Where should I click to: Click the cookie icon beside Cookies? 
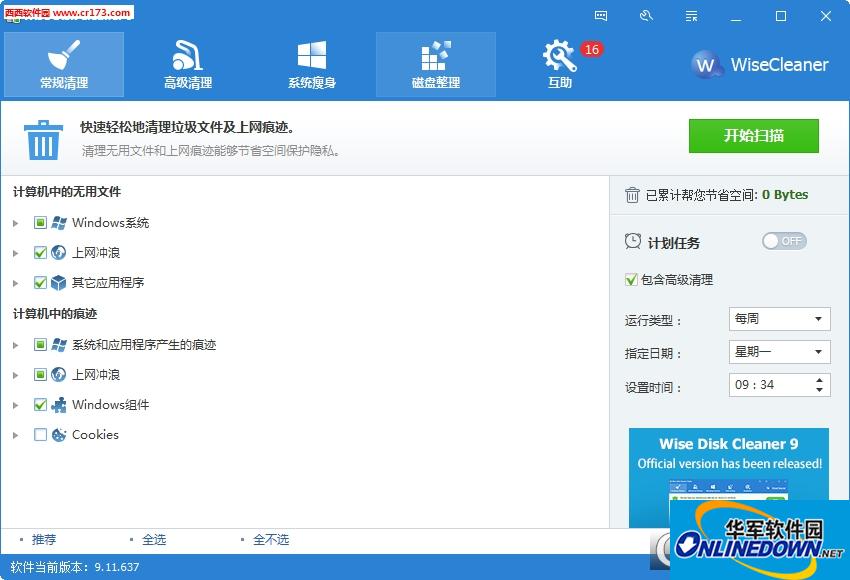(x=59, y=435)
